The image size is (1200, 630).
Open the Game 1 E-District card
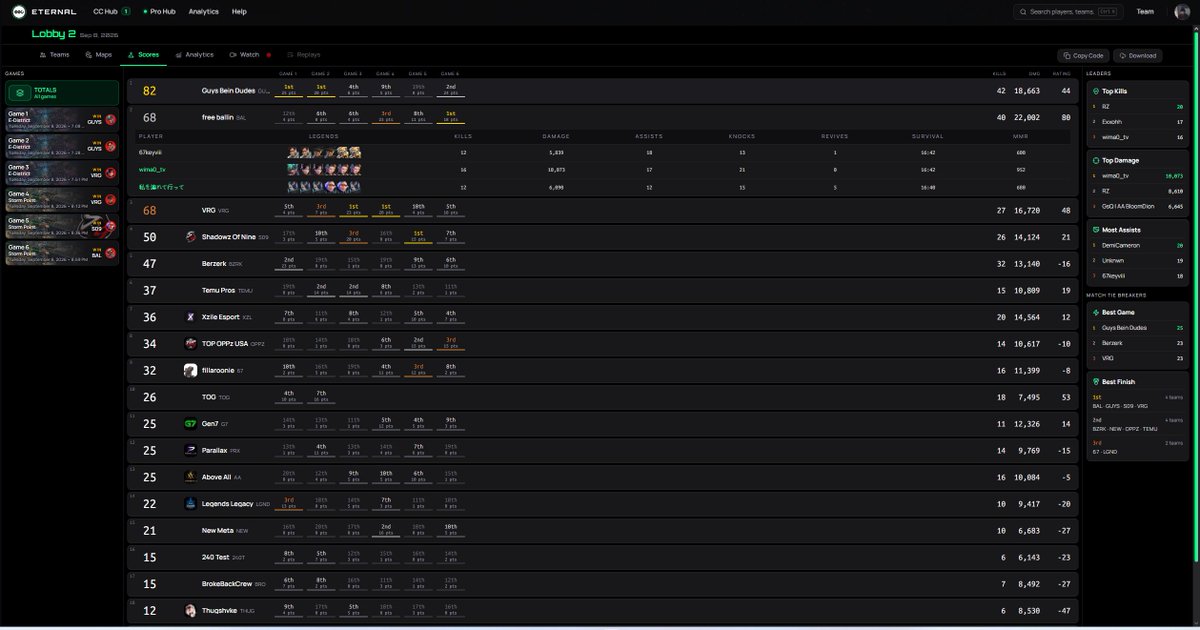coord(62,119)
